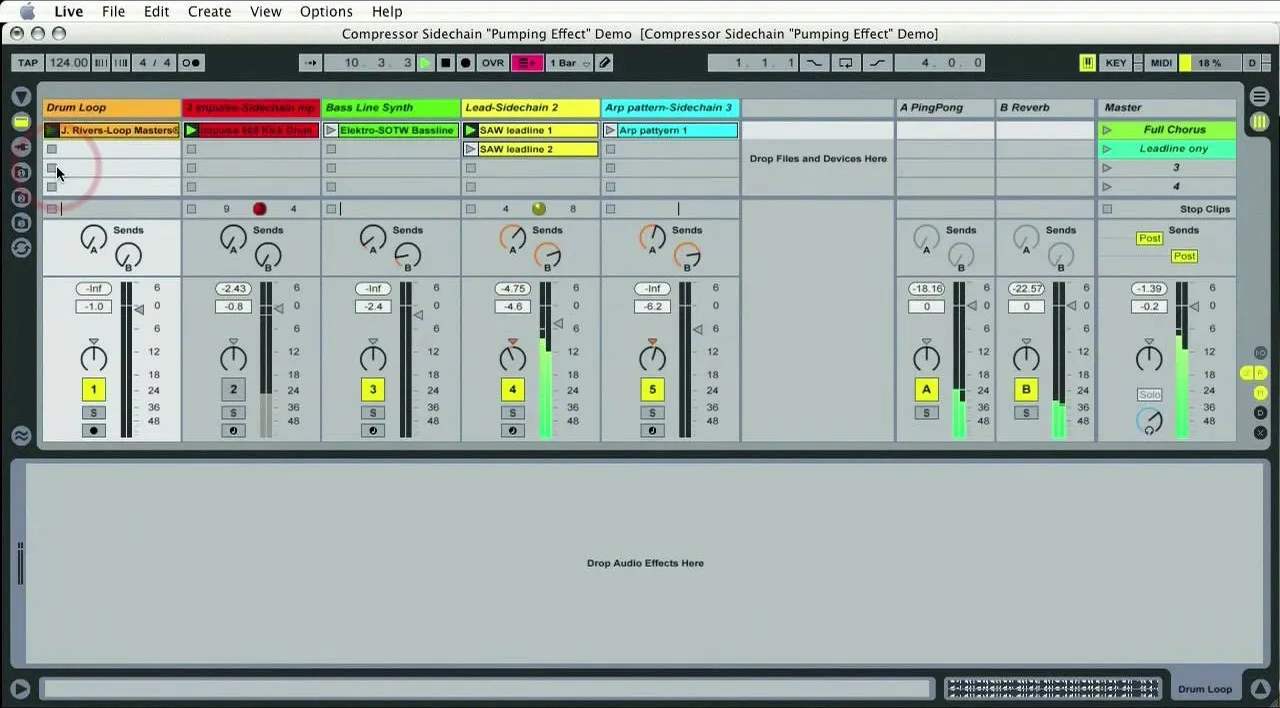1280x708 pixels.
Task: Open the 1 Bar quantization menu
Action: pos(568,63)
